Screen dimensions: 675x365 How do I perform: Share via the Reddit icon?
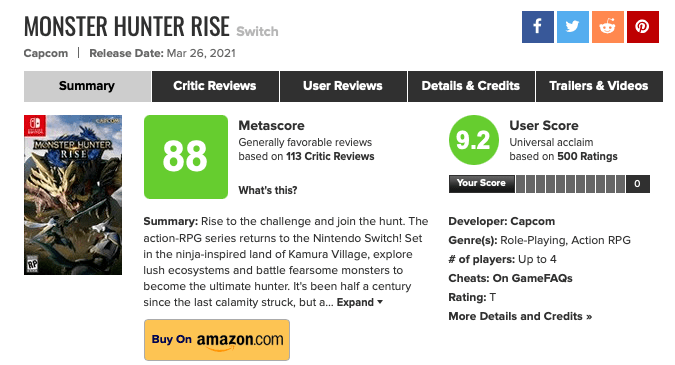(607, 27)
